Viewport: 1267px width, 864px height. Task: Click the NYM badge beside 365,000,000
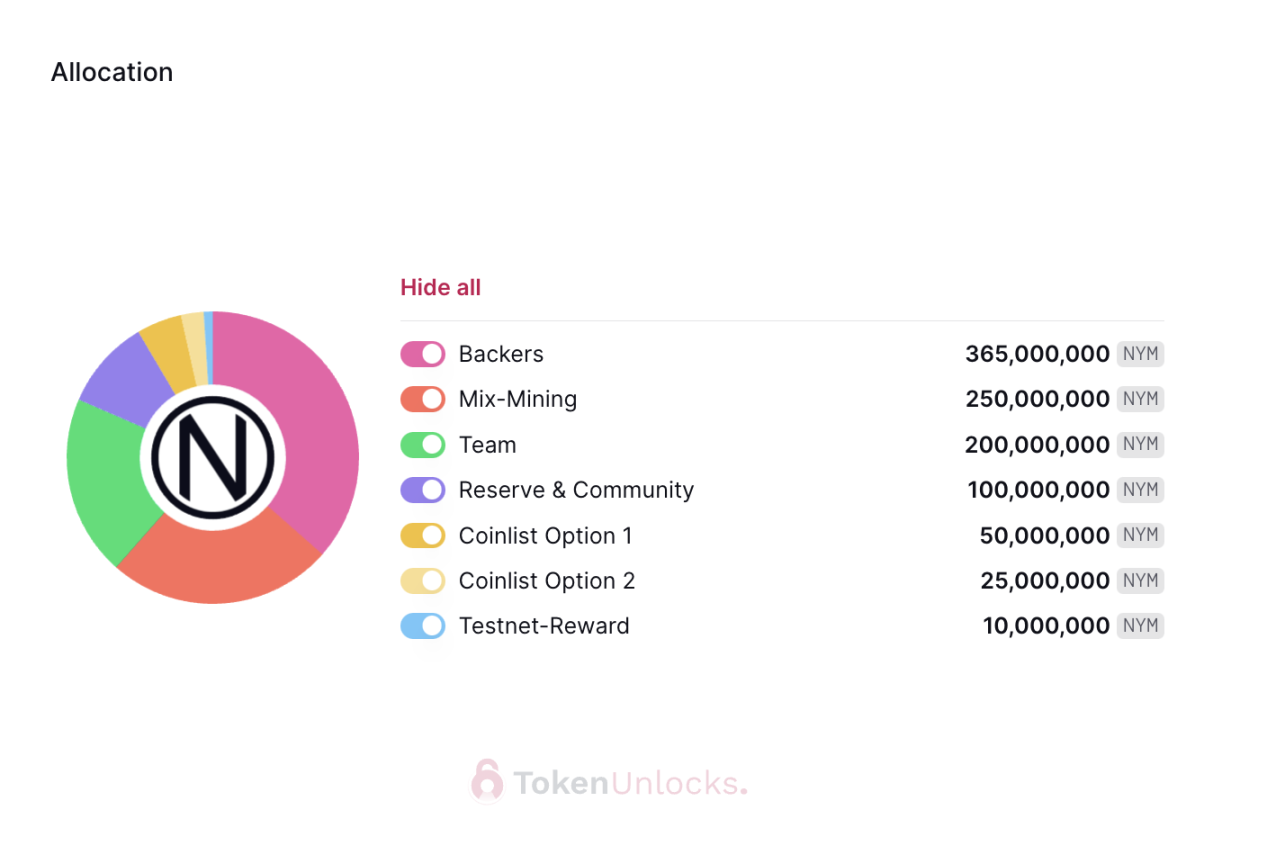1140,354
